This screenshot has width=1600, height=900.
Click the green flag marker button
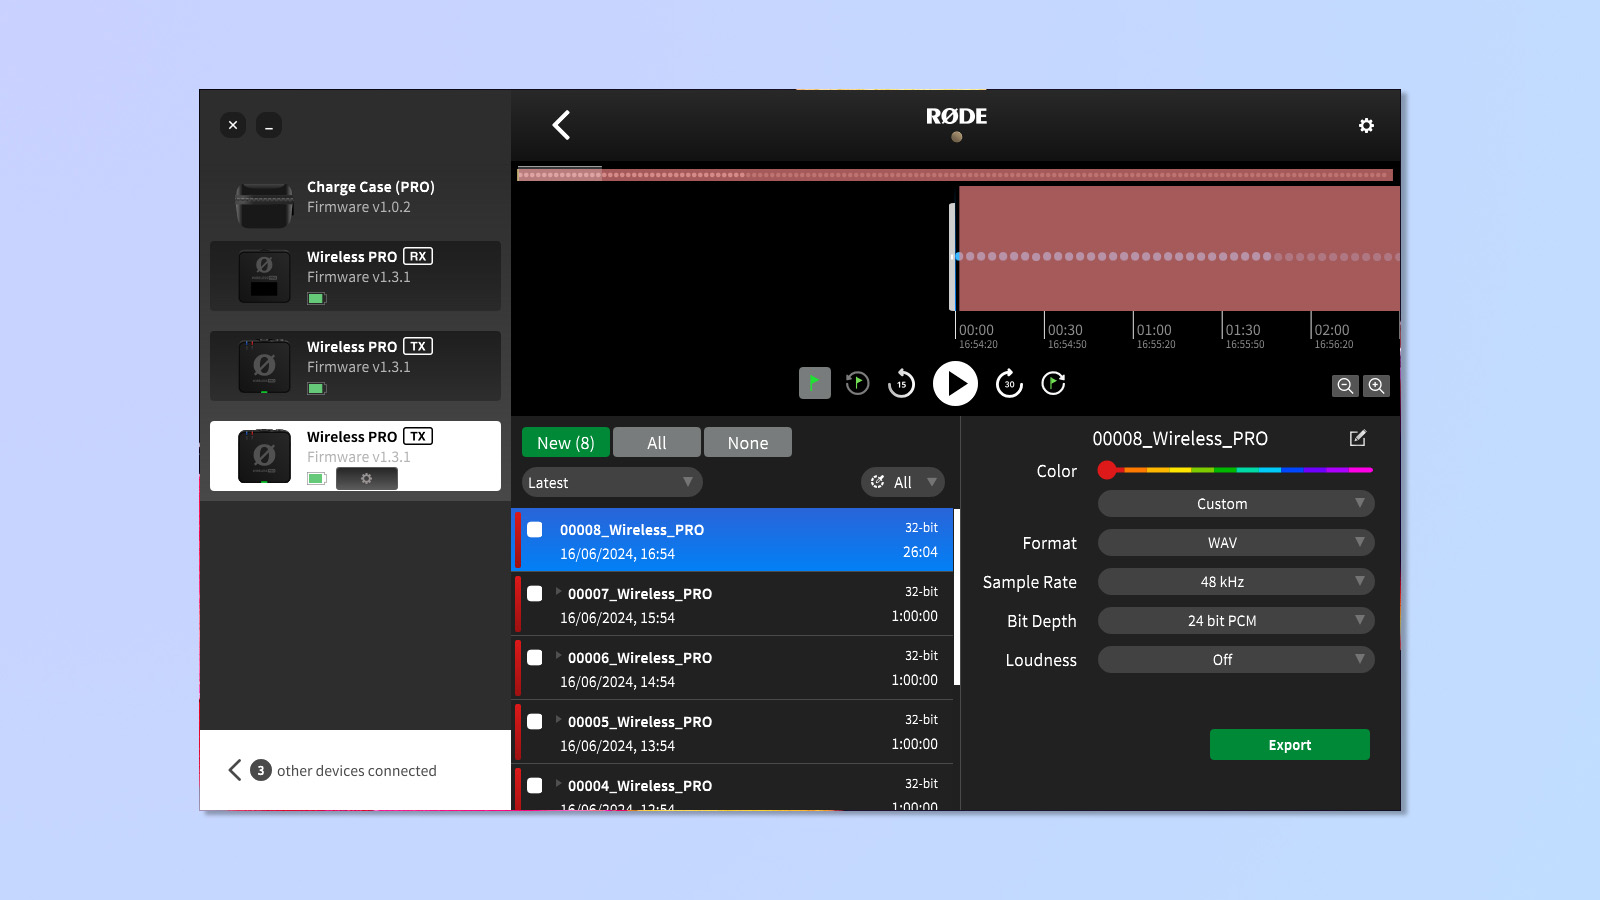coord(814,383)
